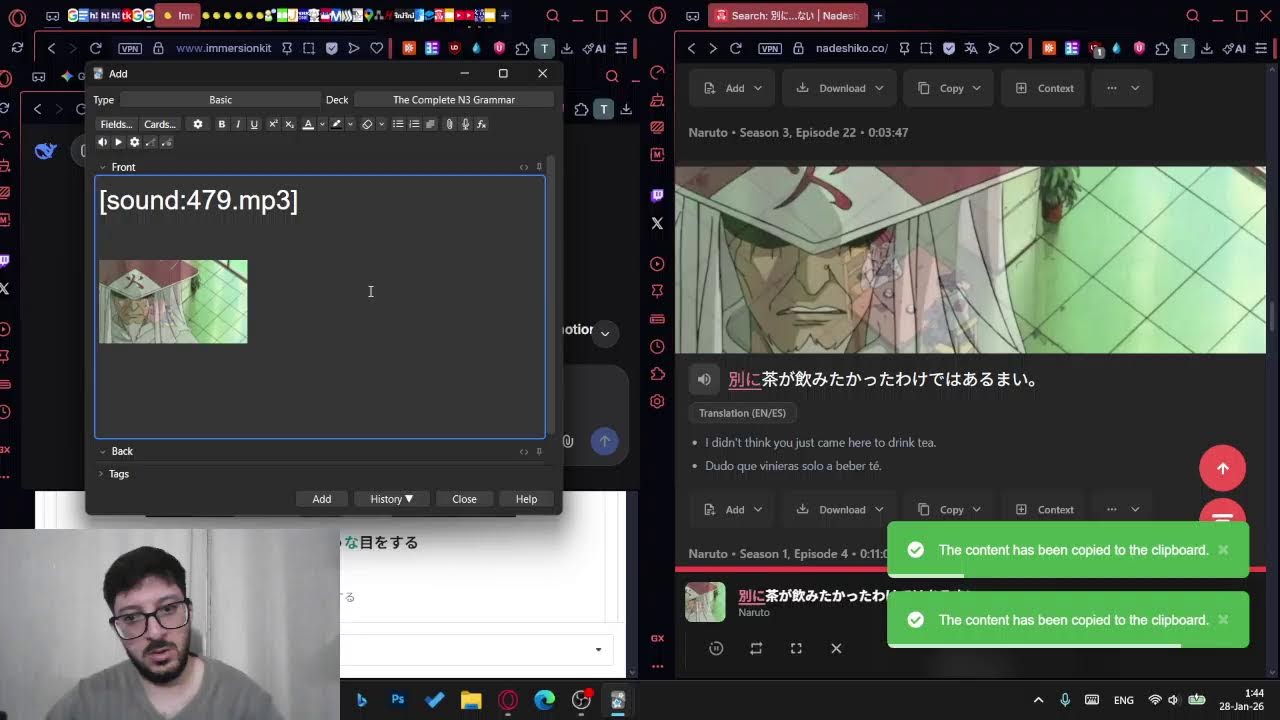1280x720 pixels.
Task: Click the Cards... button
Action: 160,124
